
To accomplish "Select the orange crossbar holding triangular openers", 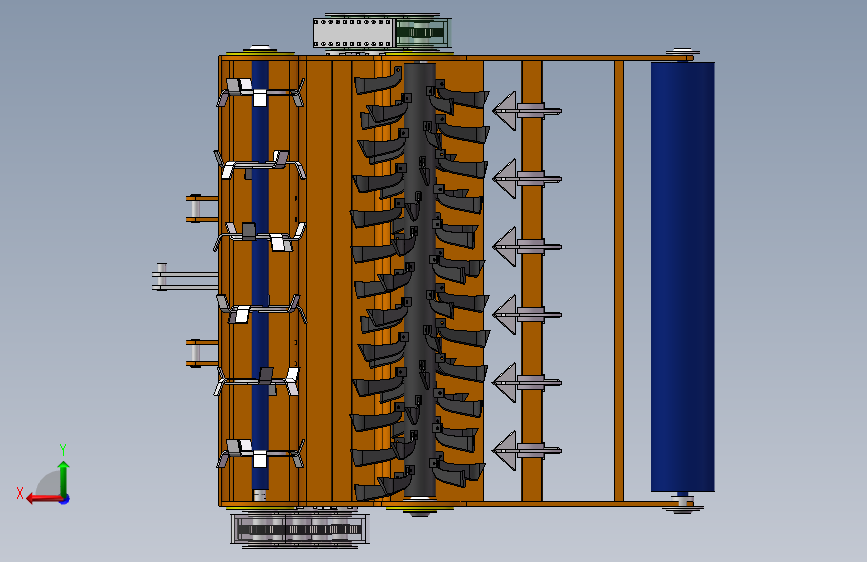I will (532, 281).
